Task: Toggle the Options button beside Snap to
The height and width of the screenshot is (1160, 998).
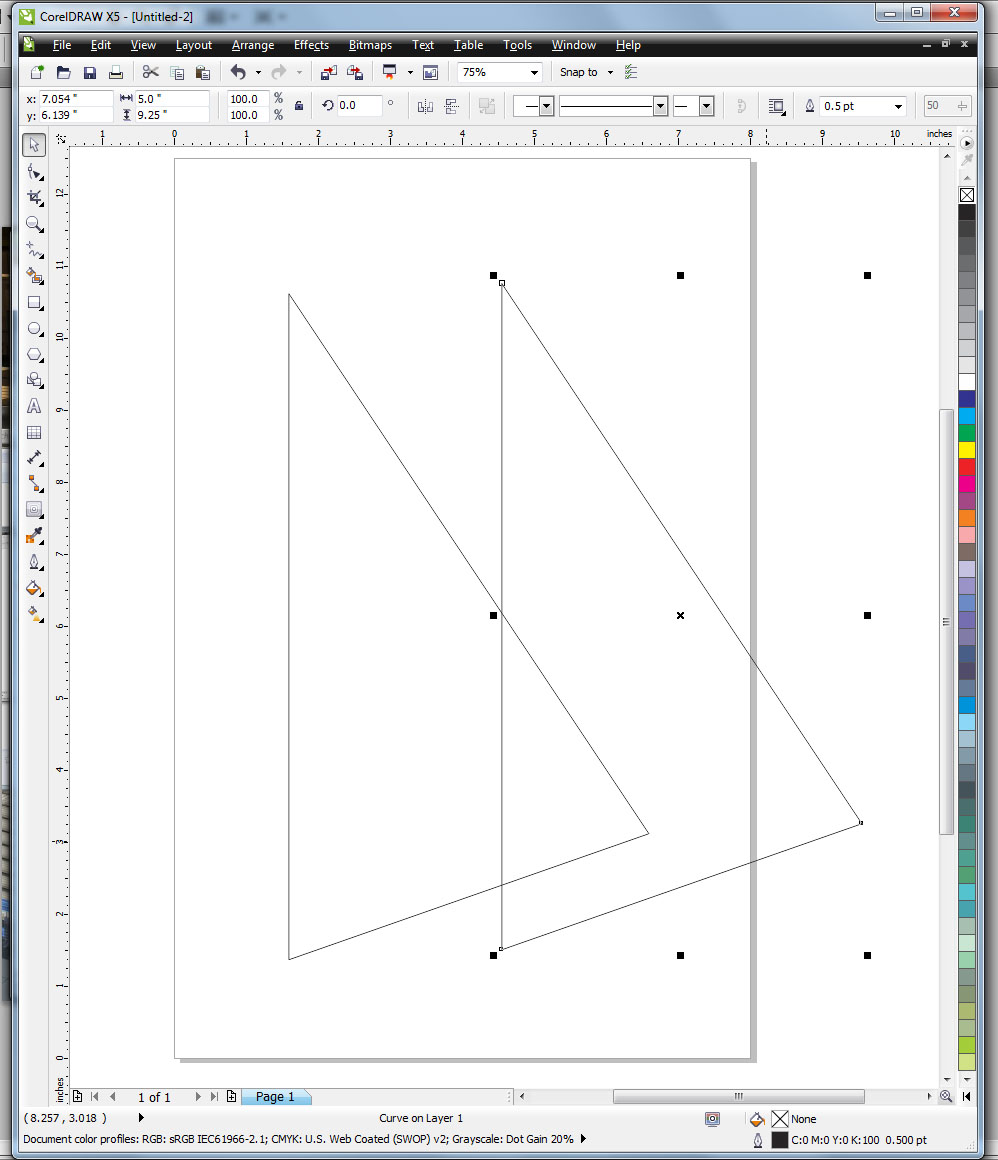Action: pyautogui.click(x=631, y=72)
